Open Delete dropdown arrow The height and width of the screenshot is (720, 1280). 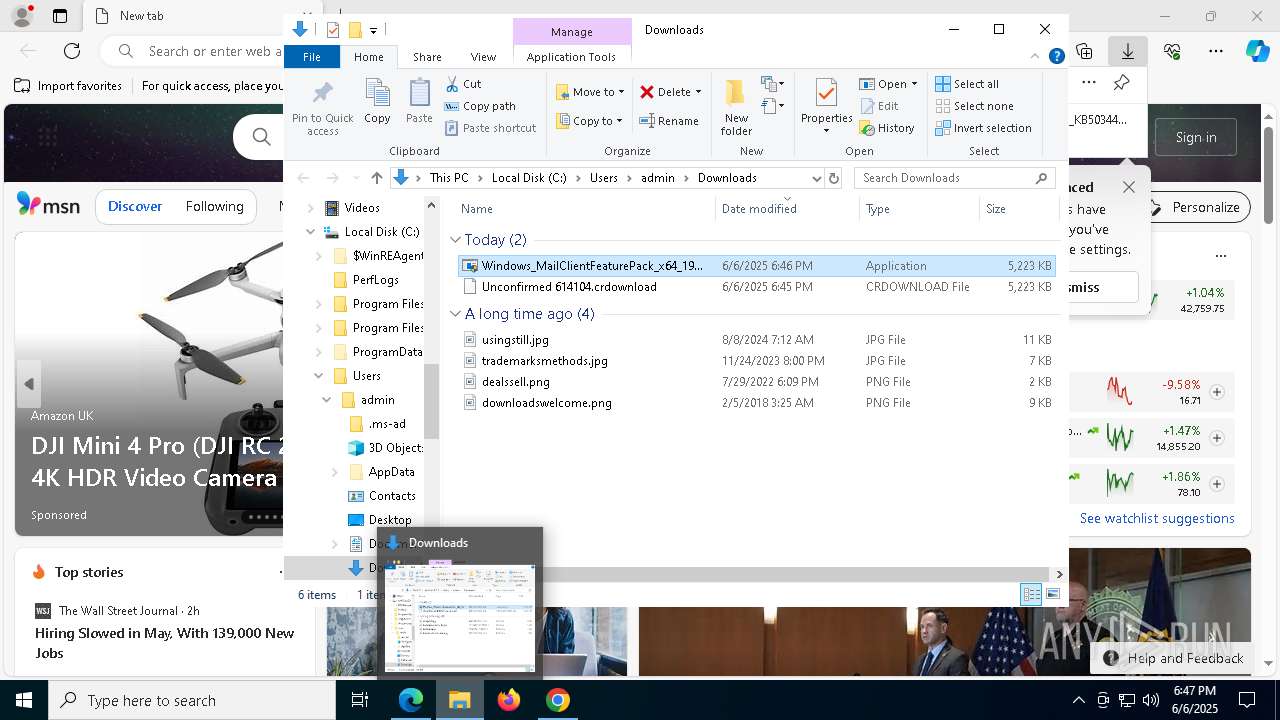pos(698,92)
